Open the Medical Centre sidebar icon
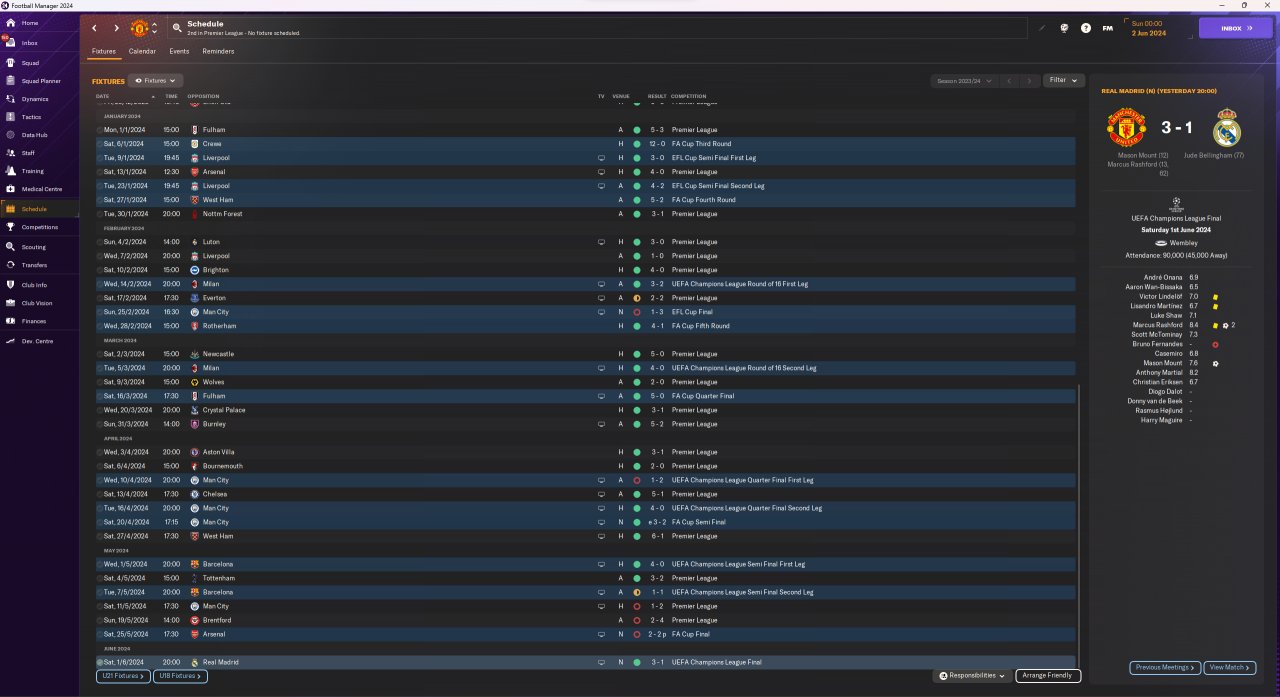1280x697 pixels. point(10,189)
